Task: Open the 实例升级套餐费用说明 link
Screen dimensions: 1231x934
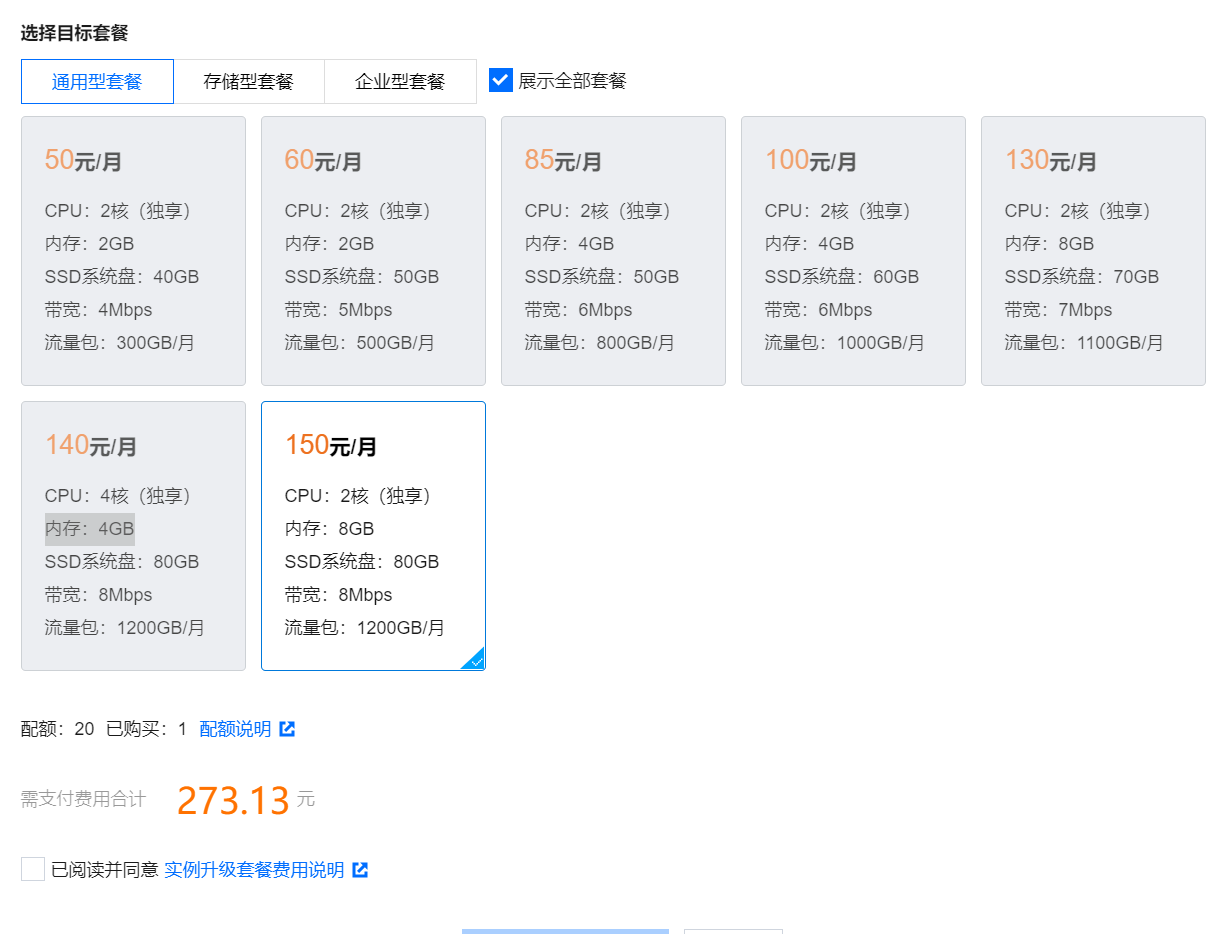Action: 254,870
